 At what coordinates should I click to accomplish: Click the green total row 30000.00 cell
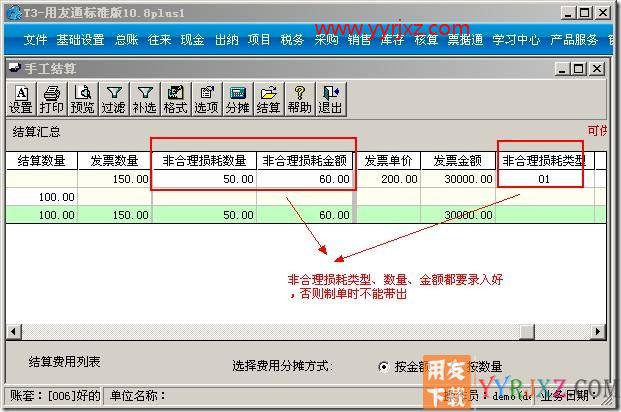click(458, 215)
